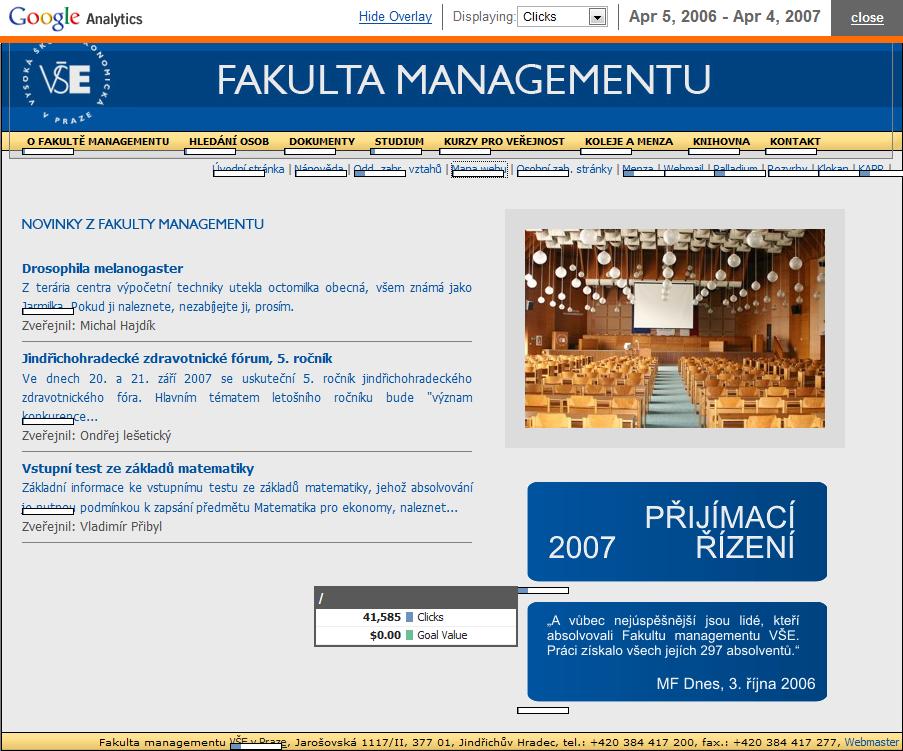The width and height of the screenshot is (903, 751).
Task: Open the KOLEJE A MENZA menu
Action: tap(629, 141)
